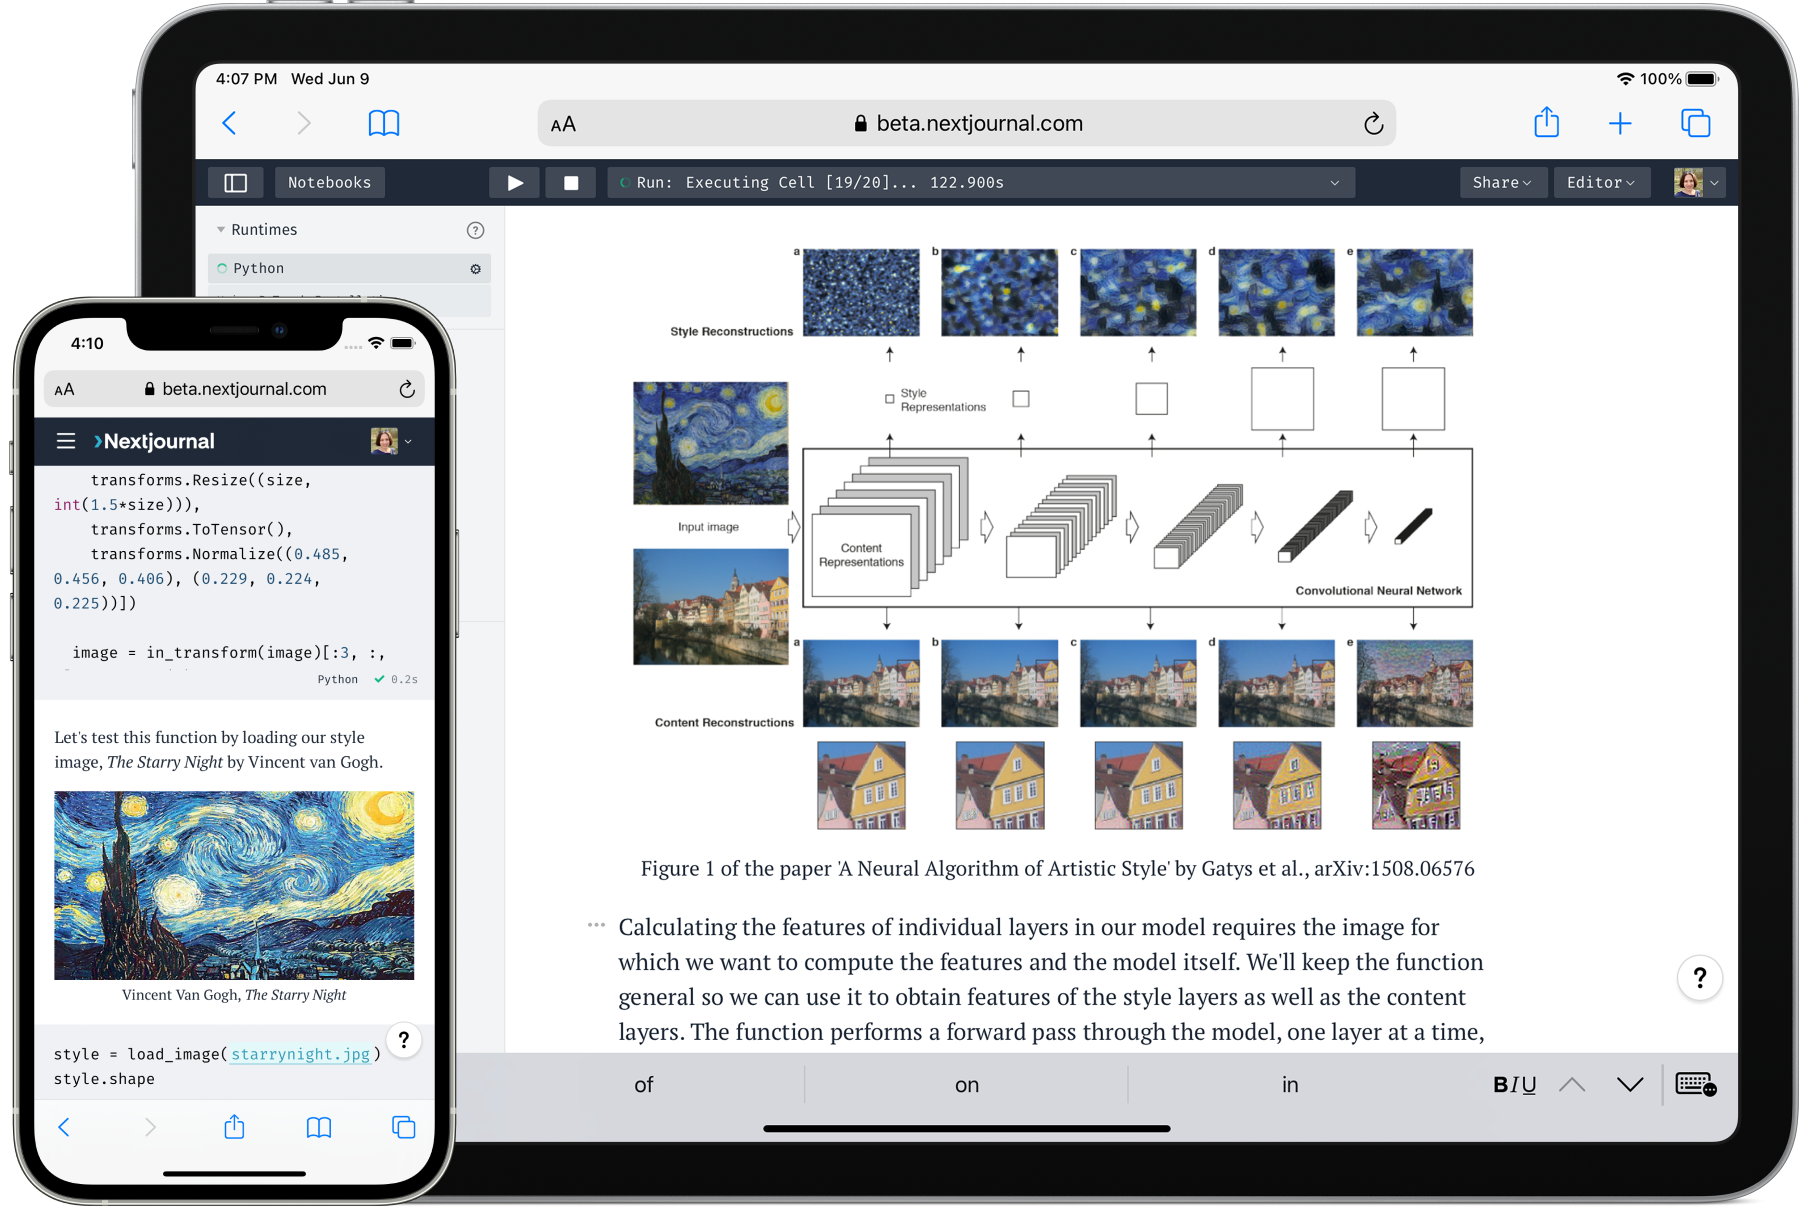Click the Starry Night input image on iPad
Image resolution: width=1800 pixels, height=1216 pixels.
pos(710,443)
